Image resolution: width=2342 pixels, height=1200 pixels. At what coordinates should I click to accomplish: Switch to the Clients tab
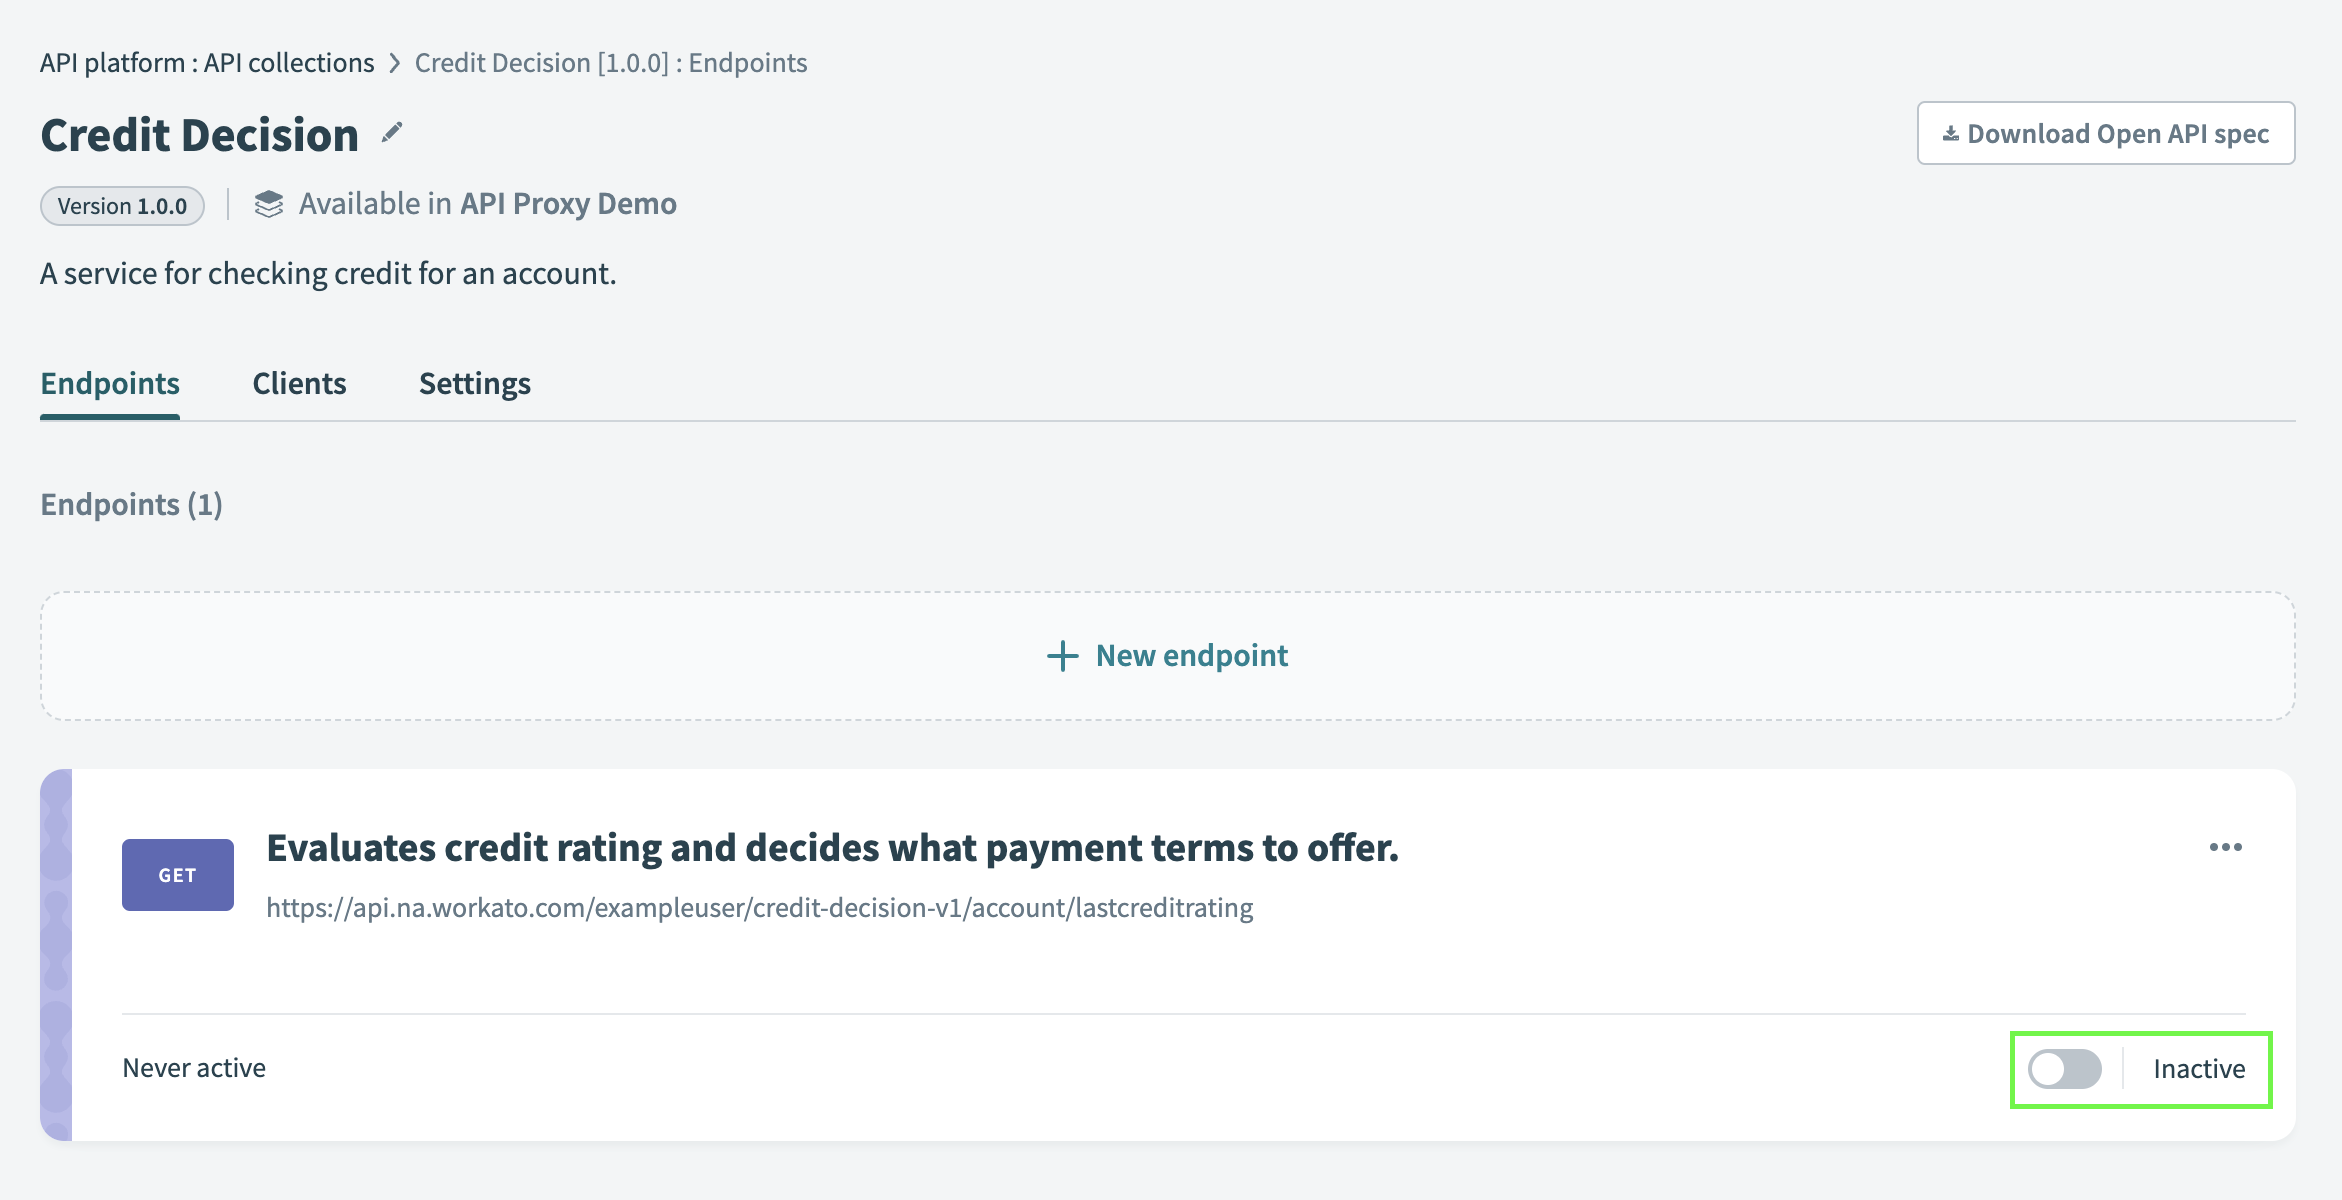click(299, 383)
